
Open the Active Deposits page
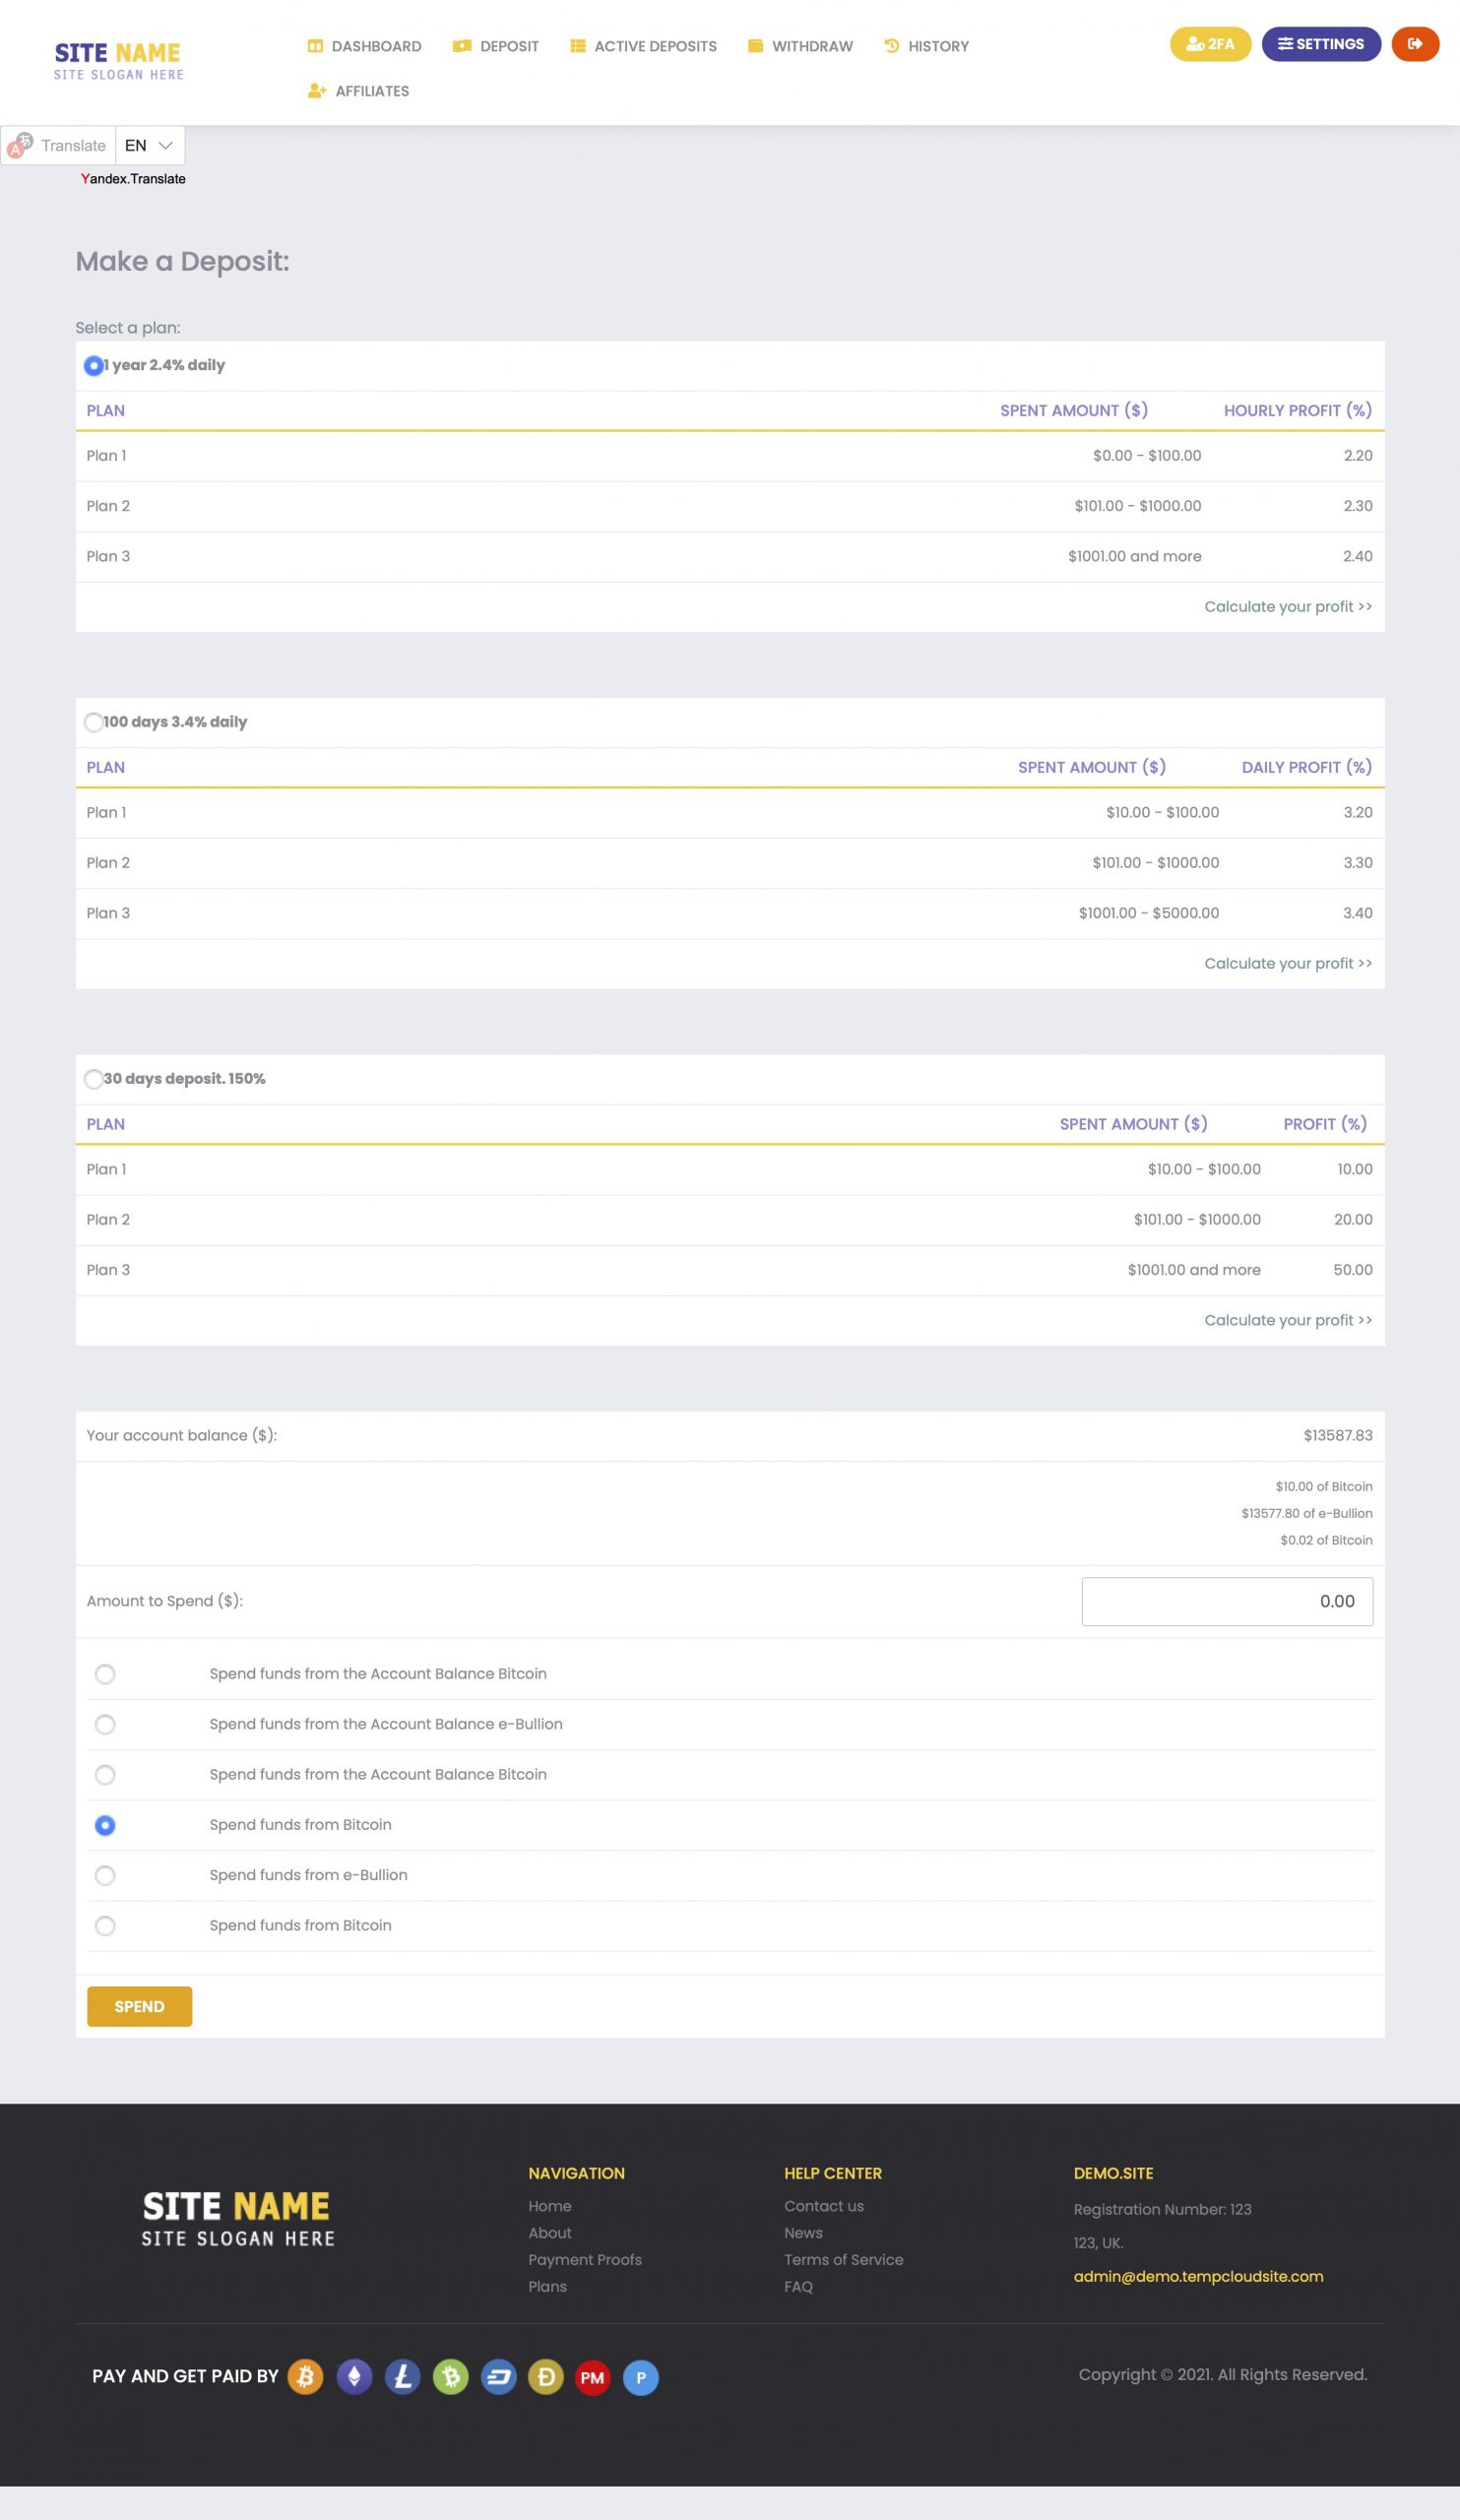[643, 46]
